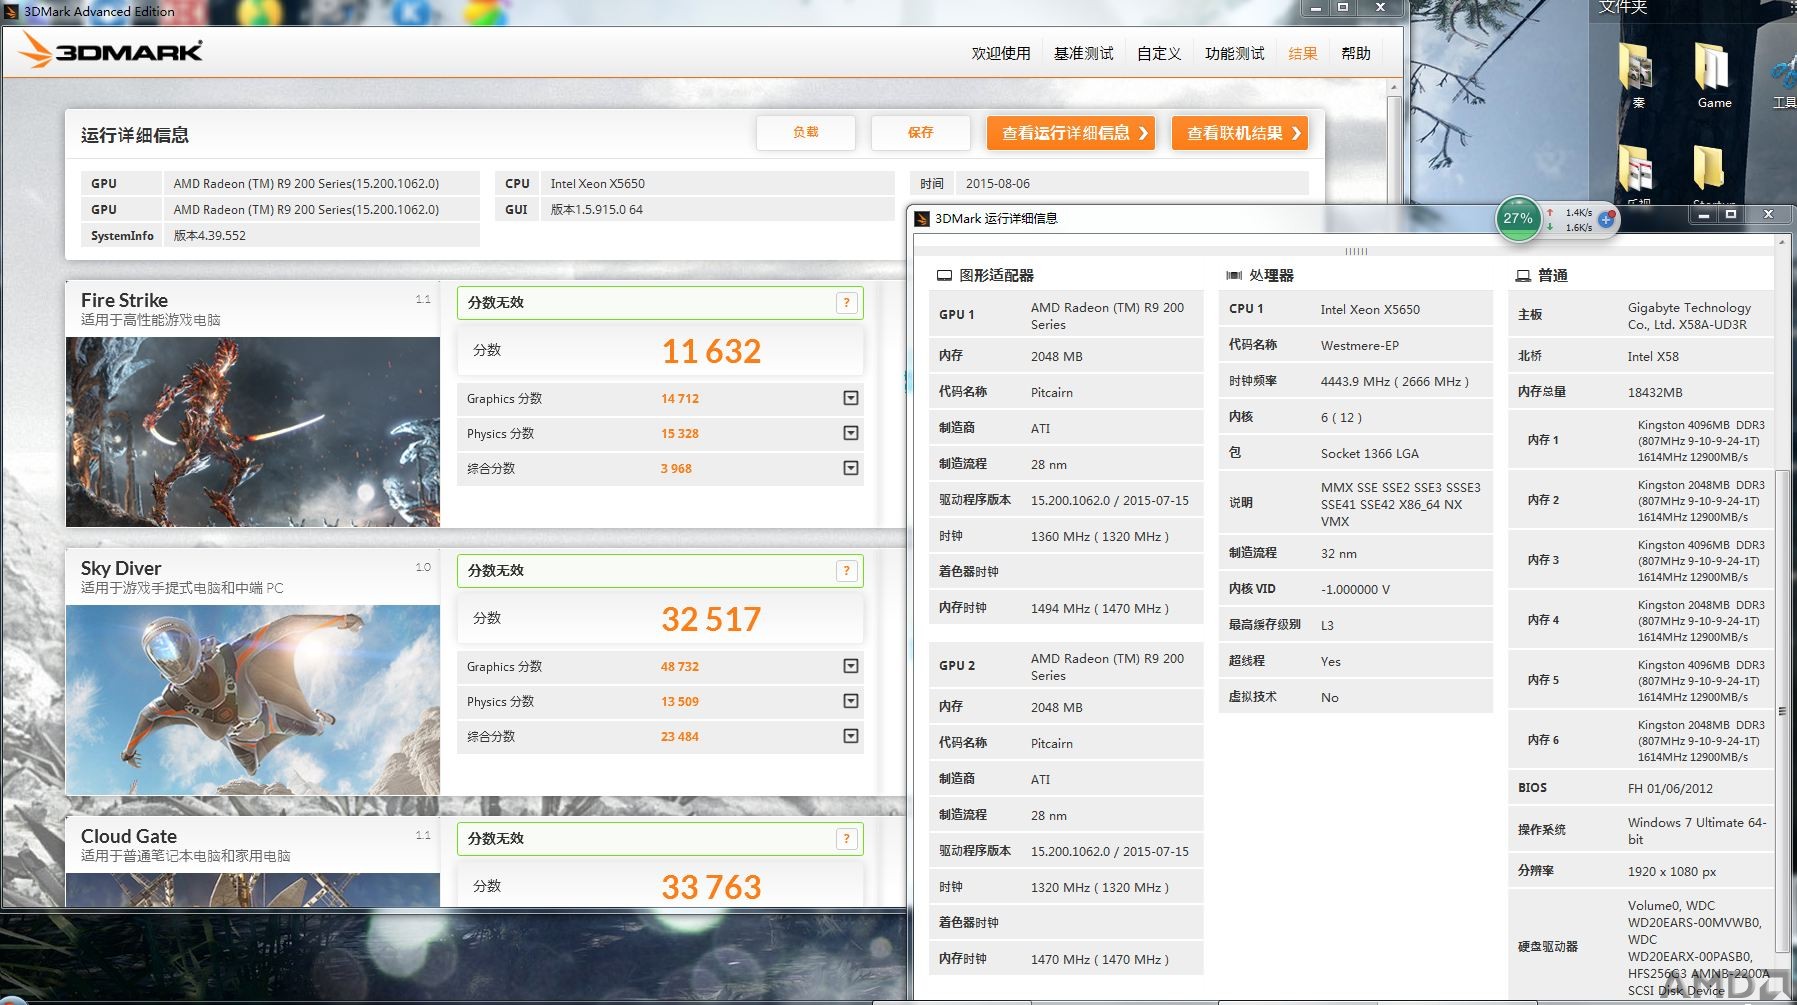1797x1005 pixels.
Task: Click the 18432MB total memory value
Action: coord(1655,392)
